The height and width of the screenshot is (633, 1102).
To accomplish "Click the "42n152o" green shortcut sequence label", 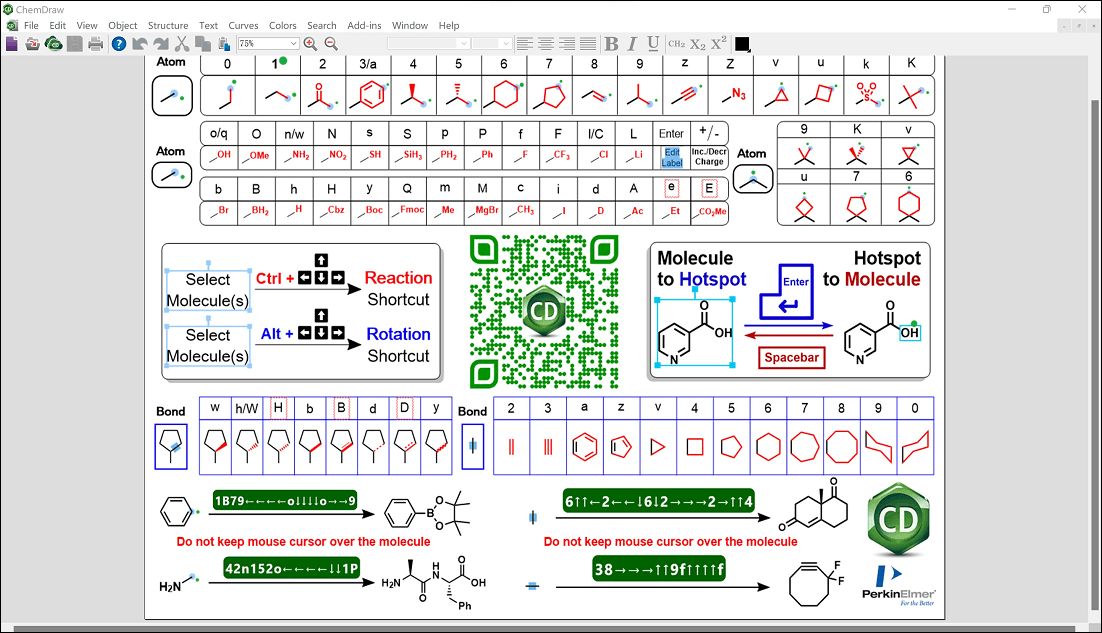I will point(292,568).
